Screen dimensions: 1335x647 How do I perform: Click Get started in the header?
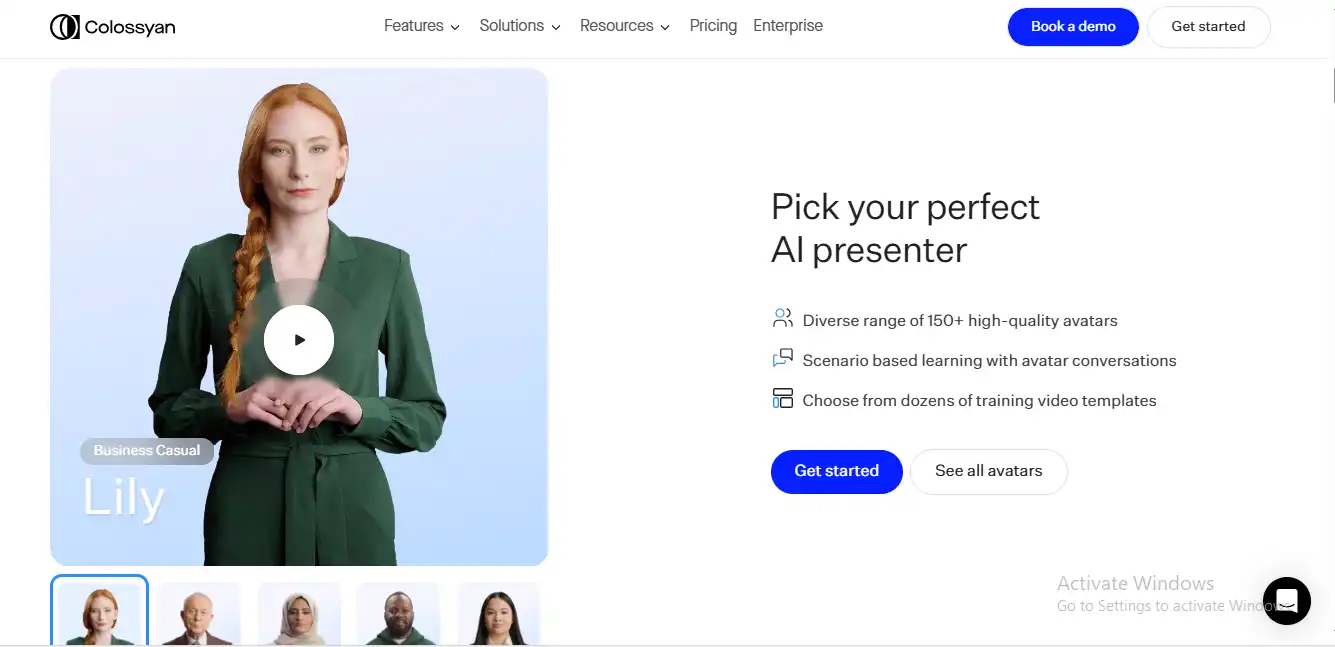point(1208,27)
